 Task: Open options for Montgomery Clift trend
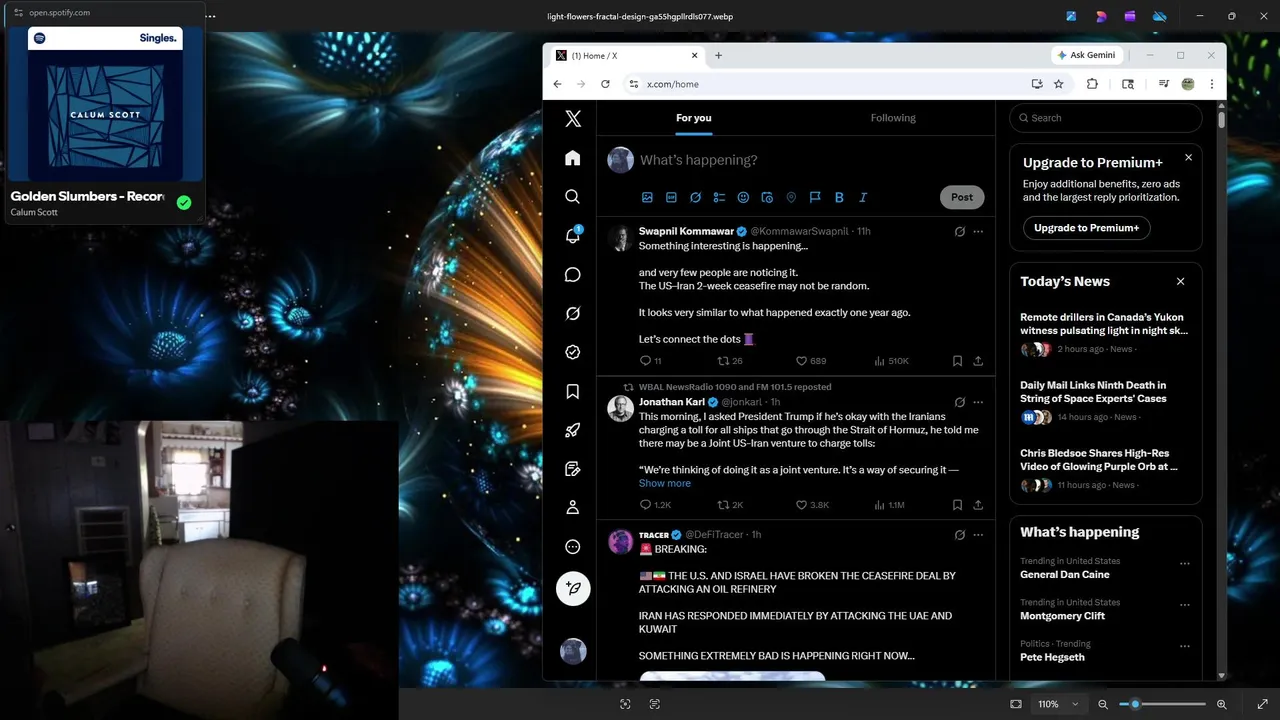pyautogui.click(x=1185, y=605)
